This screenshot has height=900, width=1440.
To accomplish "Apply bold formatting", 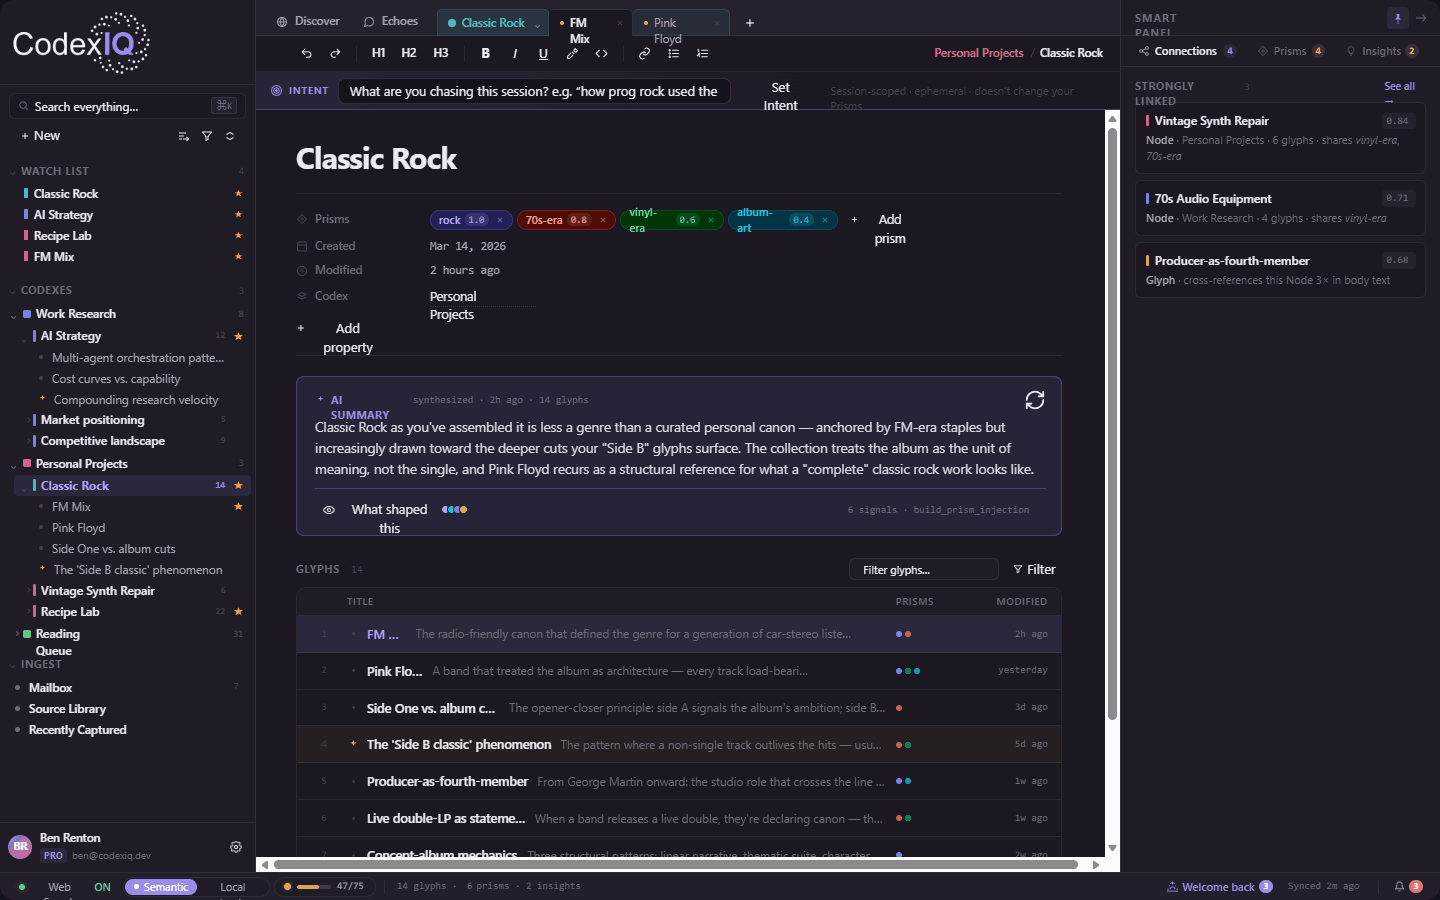I will (486, 53).
